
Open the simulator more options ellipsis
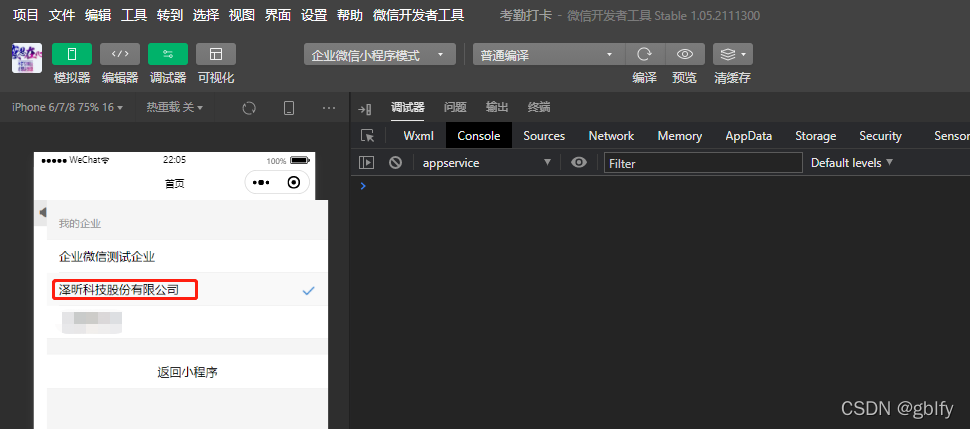click(x=329, y=108)
